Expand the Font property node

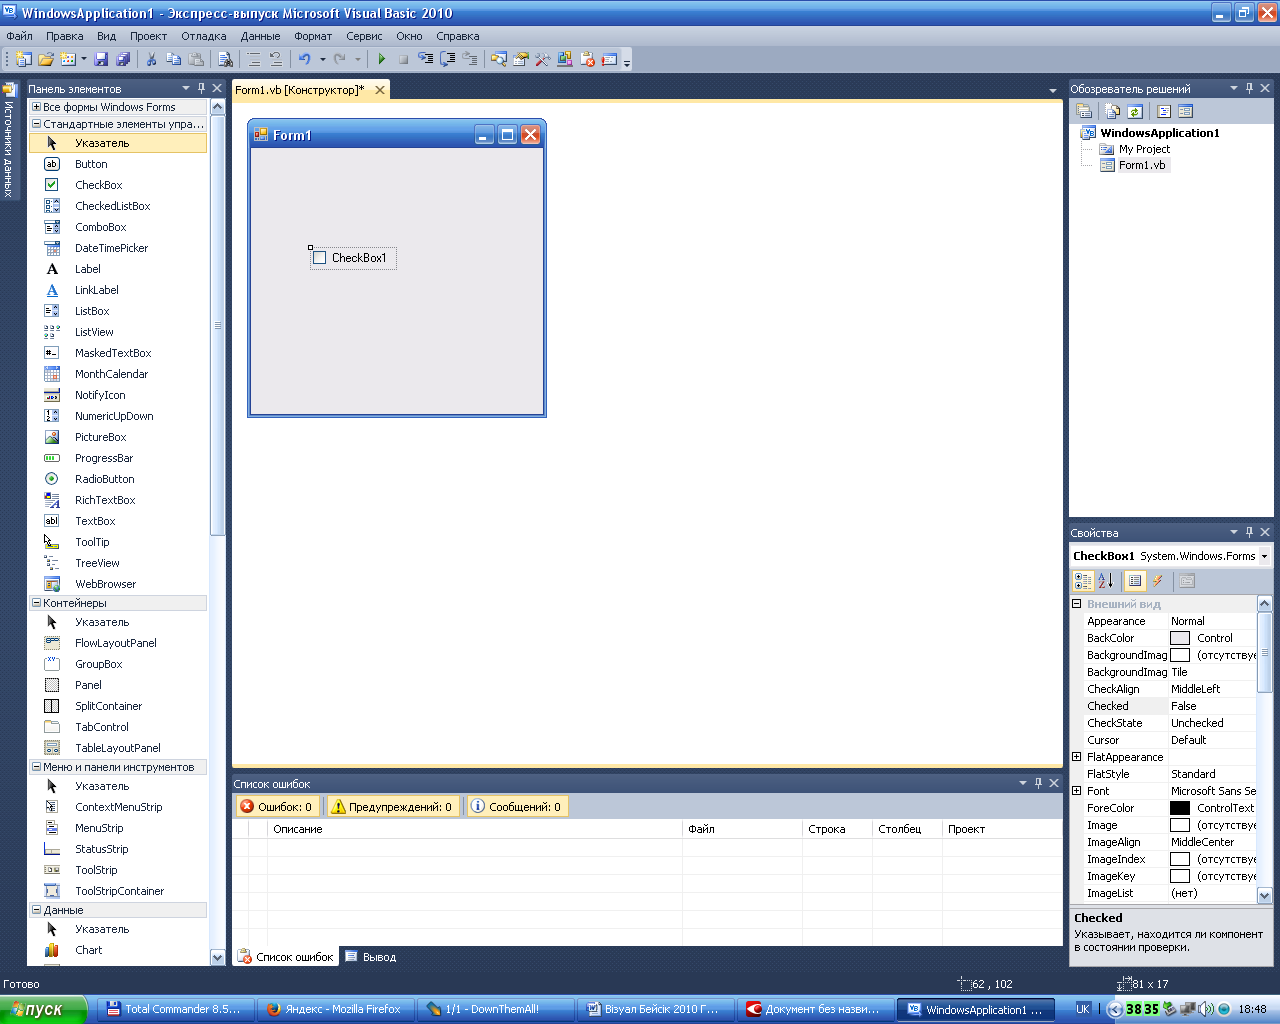tap(1077, 791)
